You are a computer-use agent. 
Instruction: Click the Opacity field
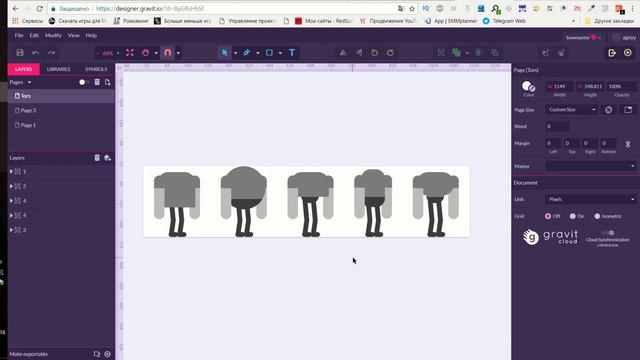(621, 87)
